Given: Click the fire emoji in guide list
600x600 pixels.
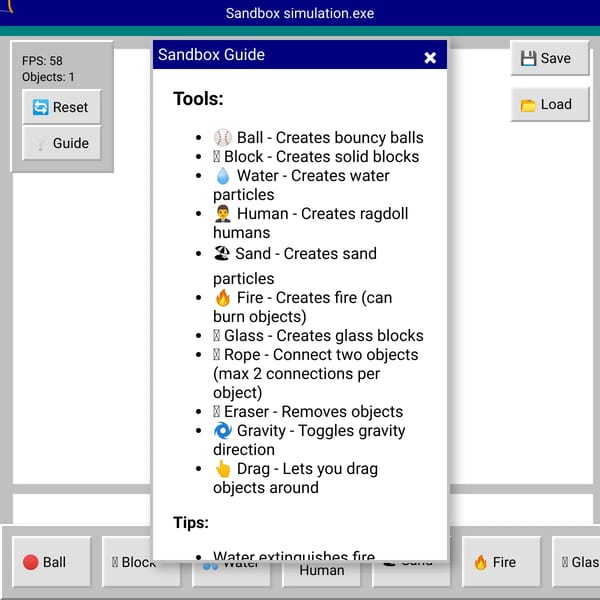Looking at the screenshot, I should click(223, 298).
